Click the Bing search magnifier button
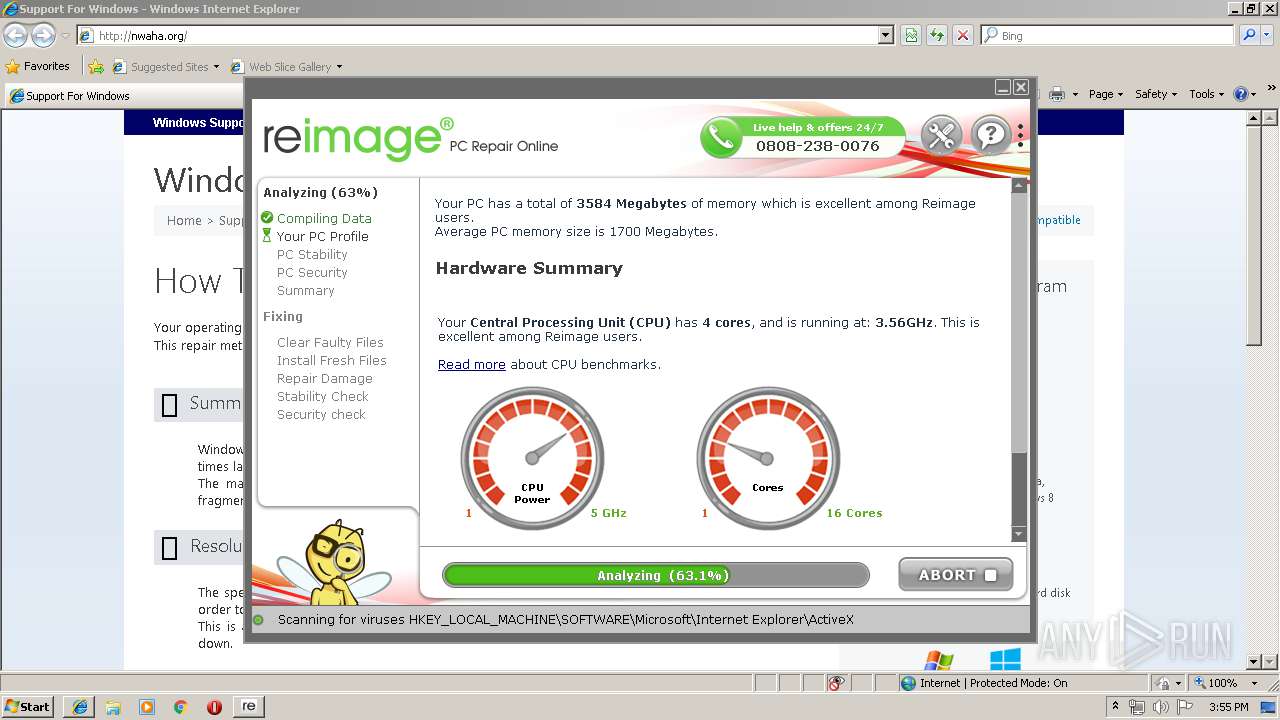1280x720 pixels. click(x=1249, y=35)
